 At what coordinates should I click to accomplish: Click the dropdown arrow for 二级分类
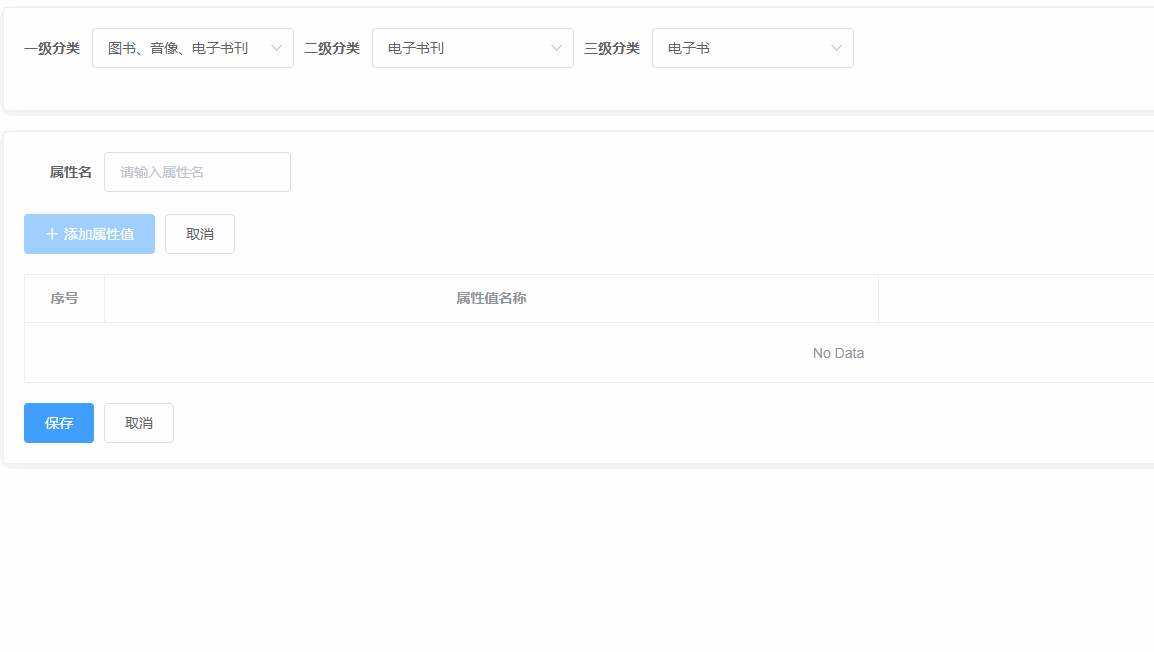[556, 47]
